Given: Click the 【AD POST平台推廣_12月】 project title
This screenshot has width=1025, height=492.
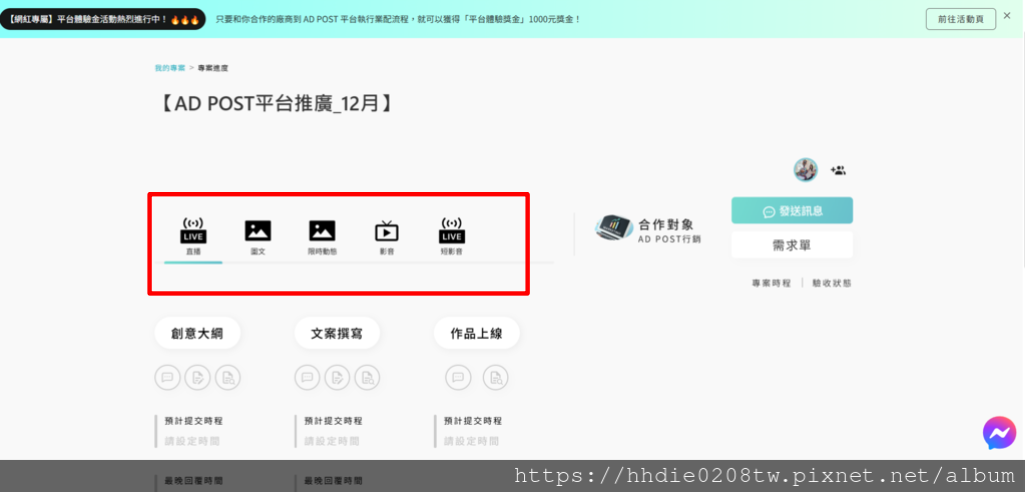Looking at the screenshot, I should click(x=276, y=103).
